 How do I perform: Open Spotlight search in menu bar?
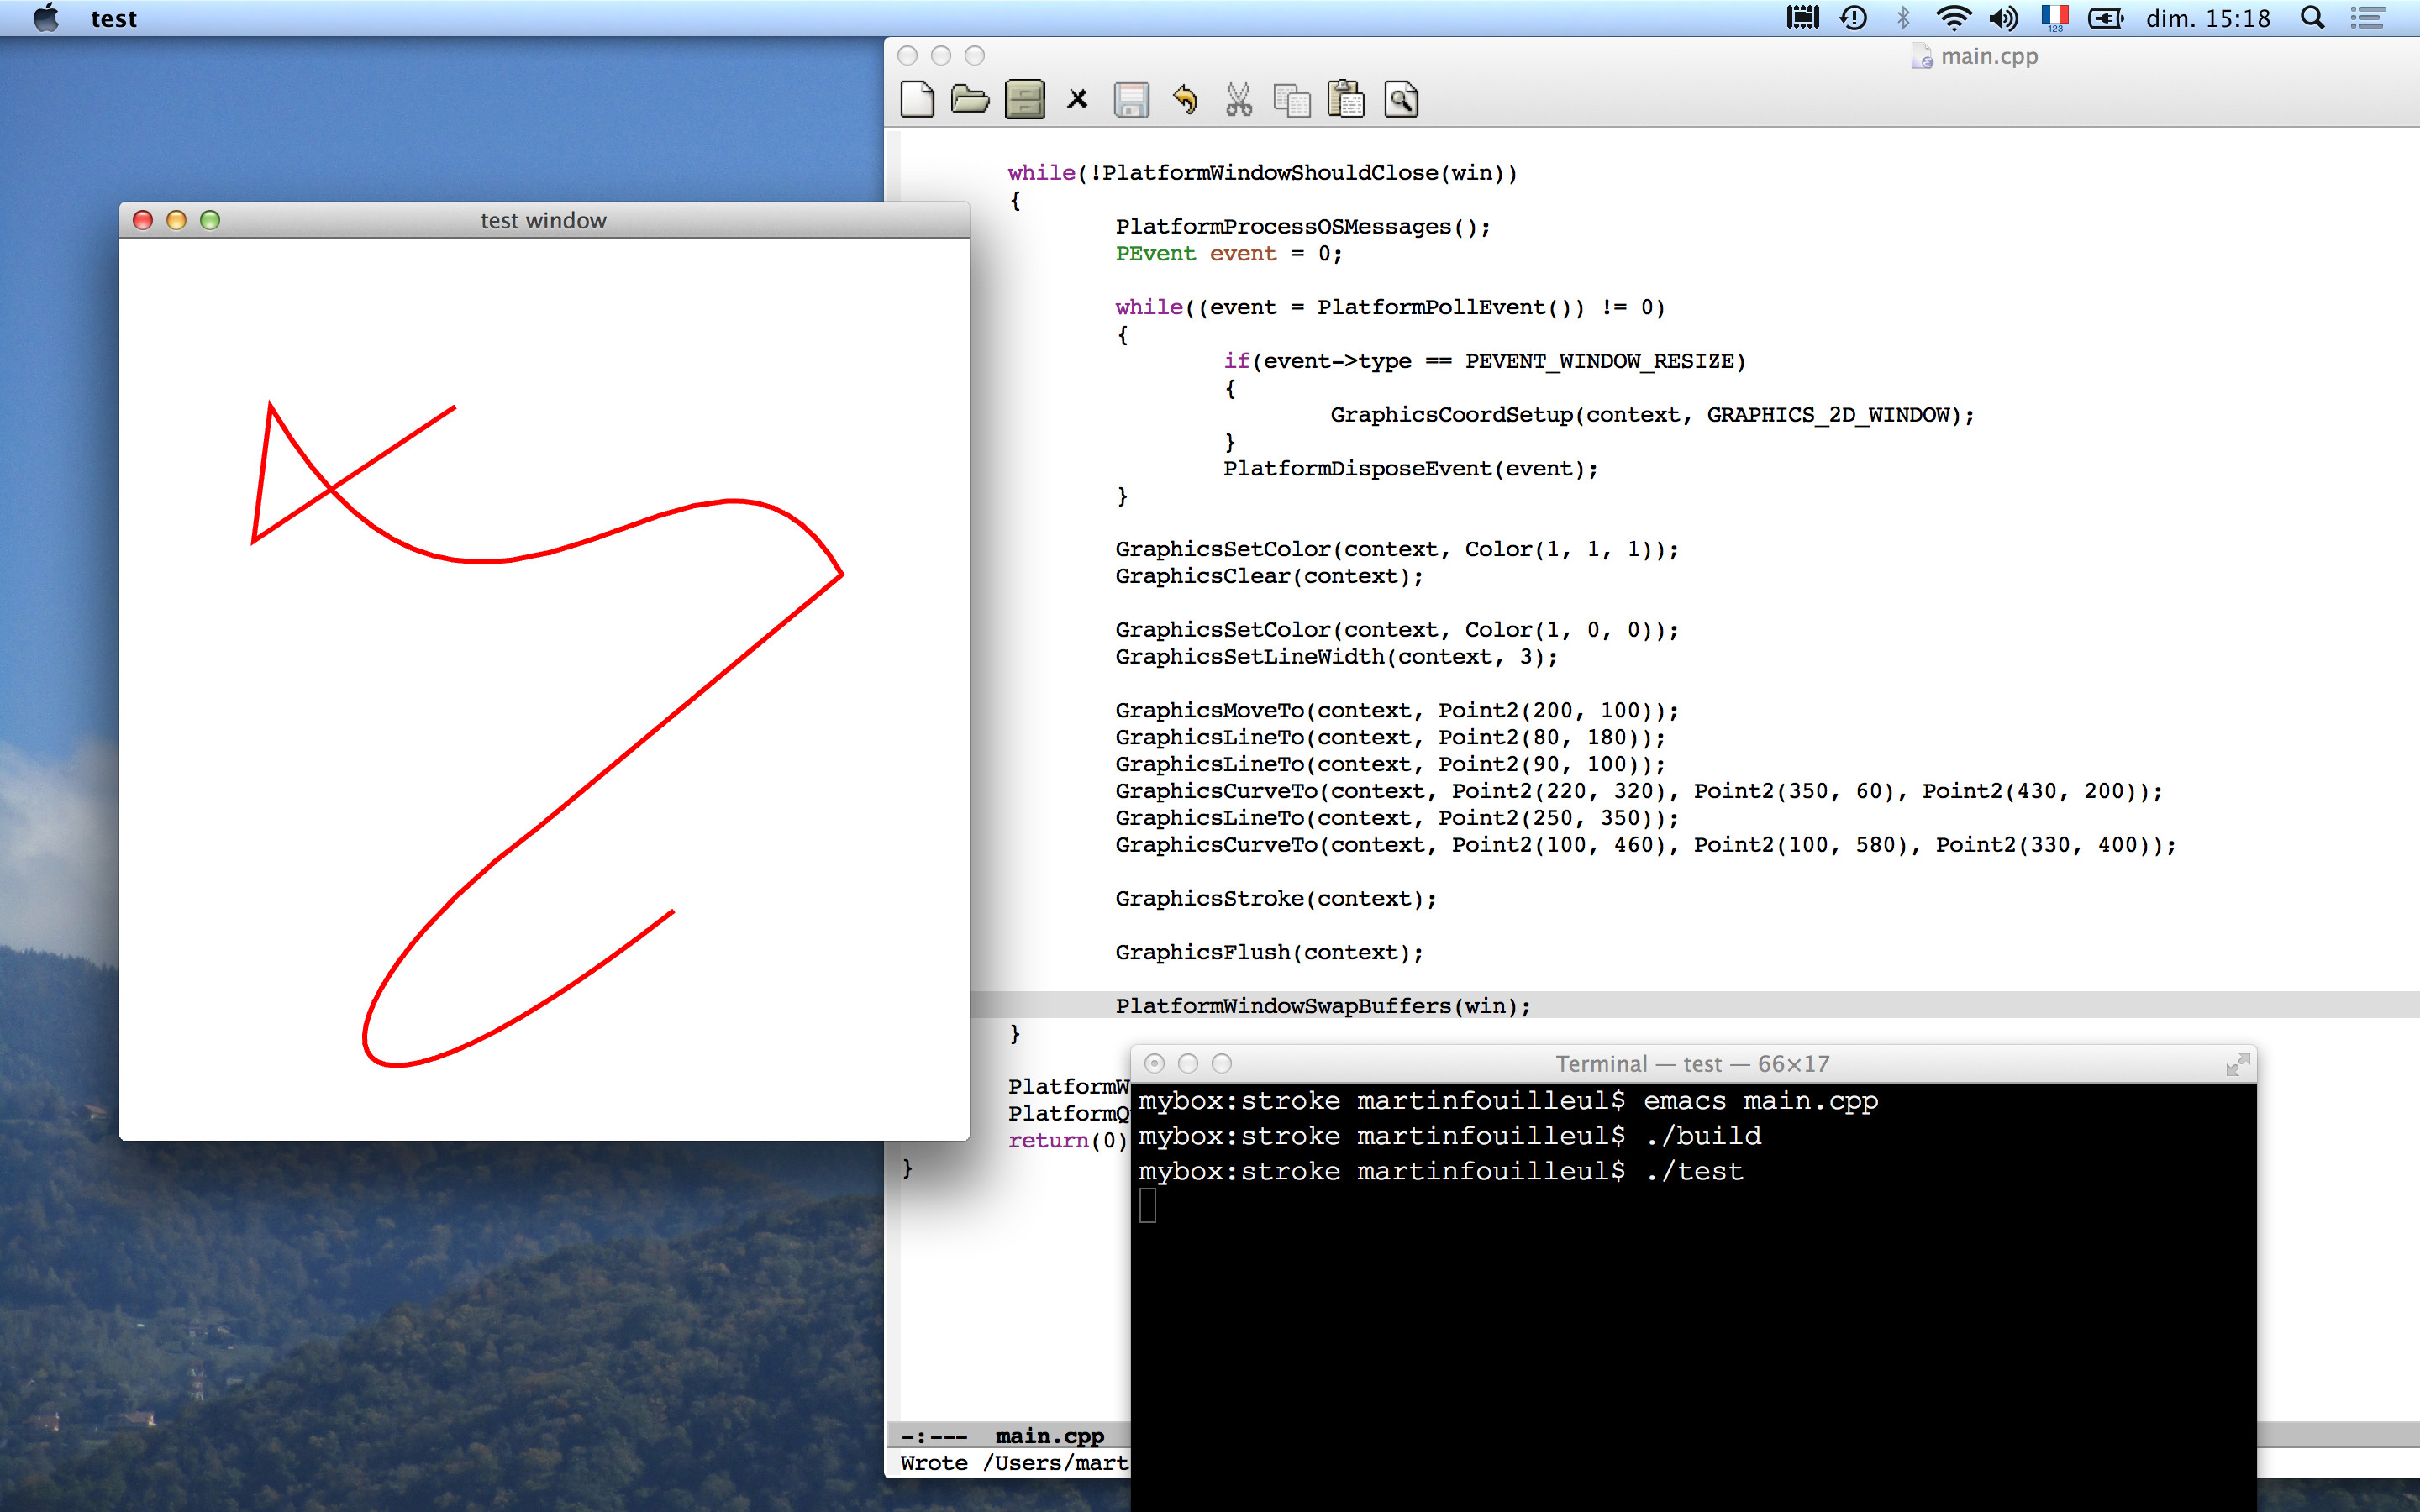(2313, 18)
